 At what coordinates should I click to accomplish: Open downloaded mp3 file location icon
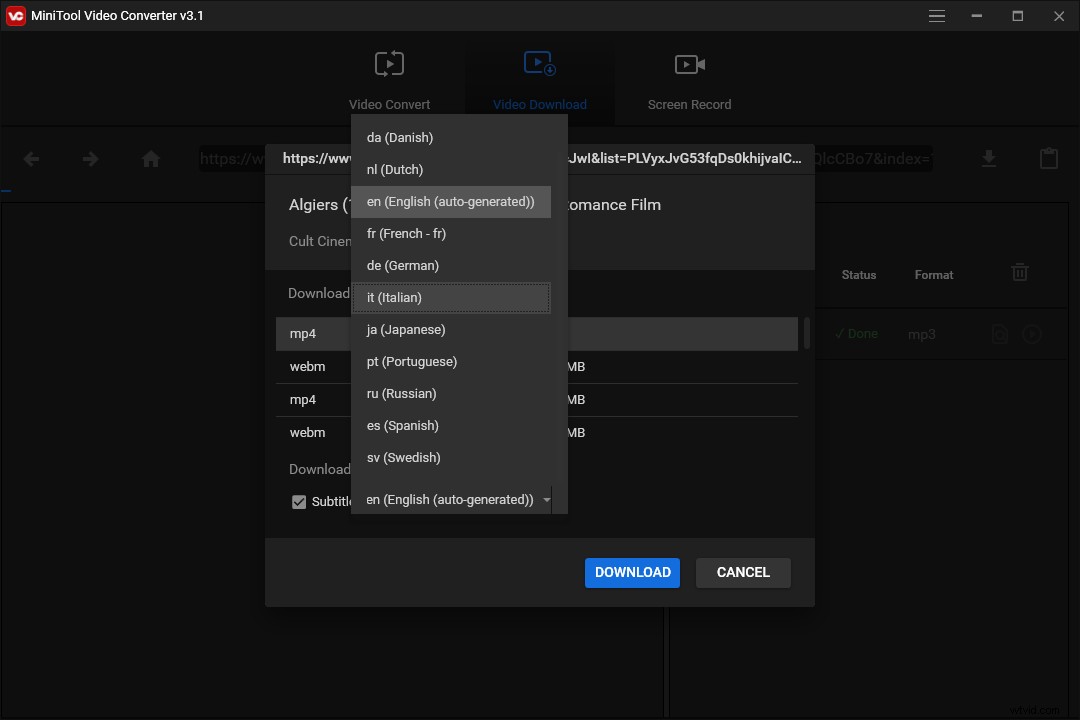(x=1000, y=334)
